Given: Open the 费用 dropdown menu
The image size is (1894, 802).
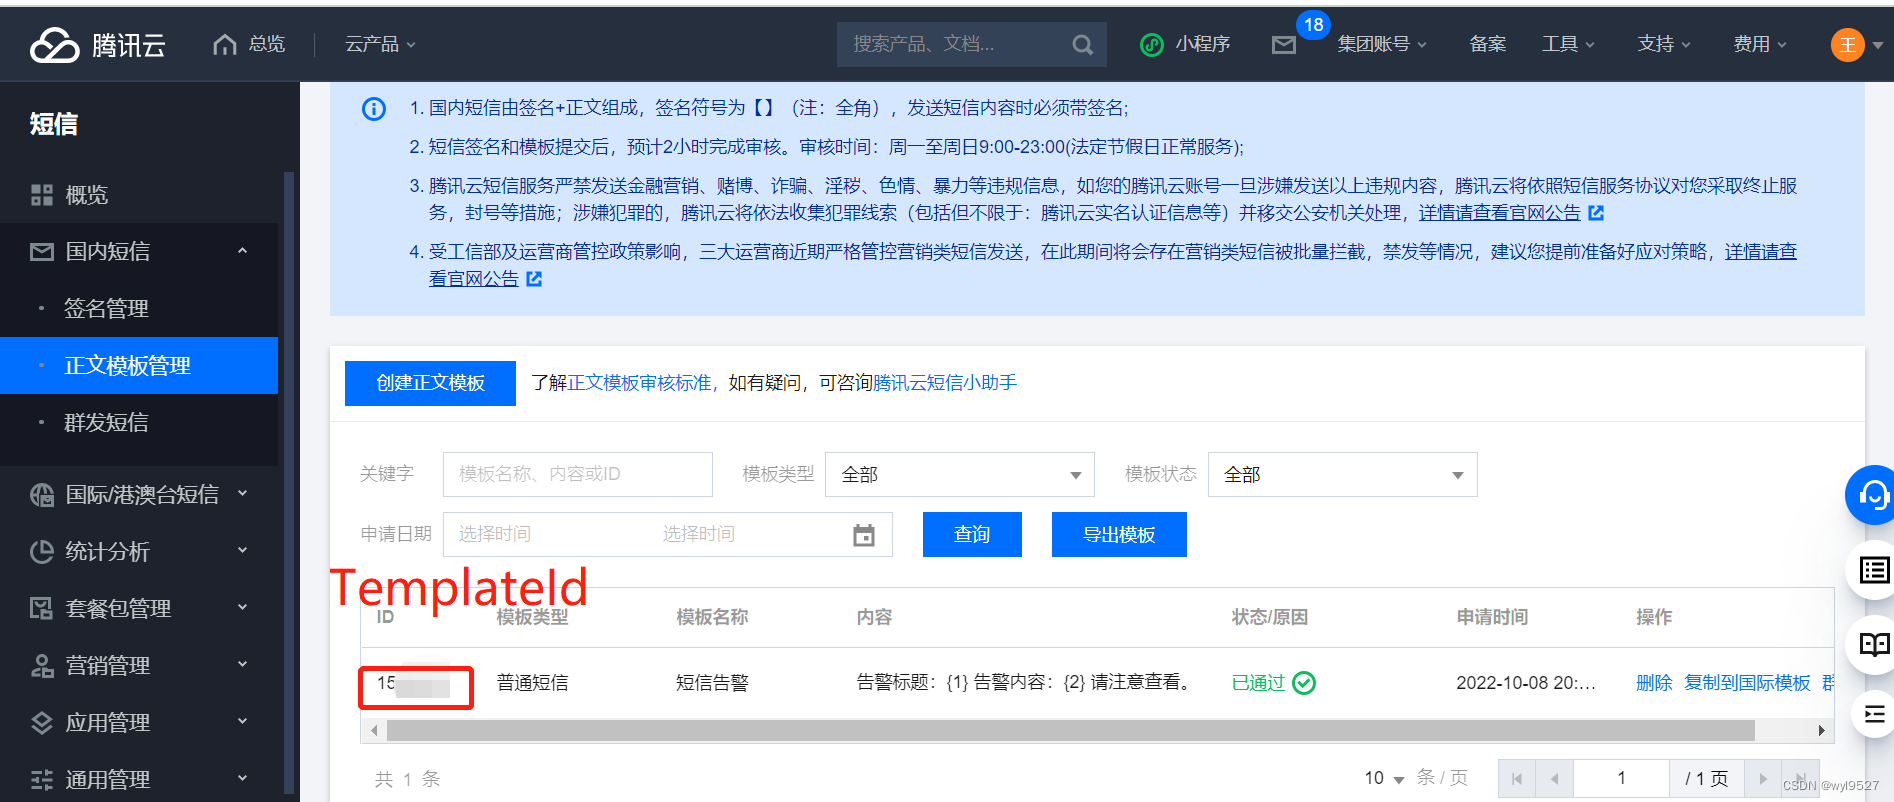Looking at the screenshot, I should click(x=1760, y=44).
